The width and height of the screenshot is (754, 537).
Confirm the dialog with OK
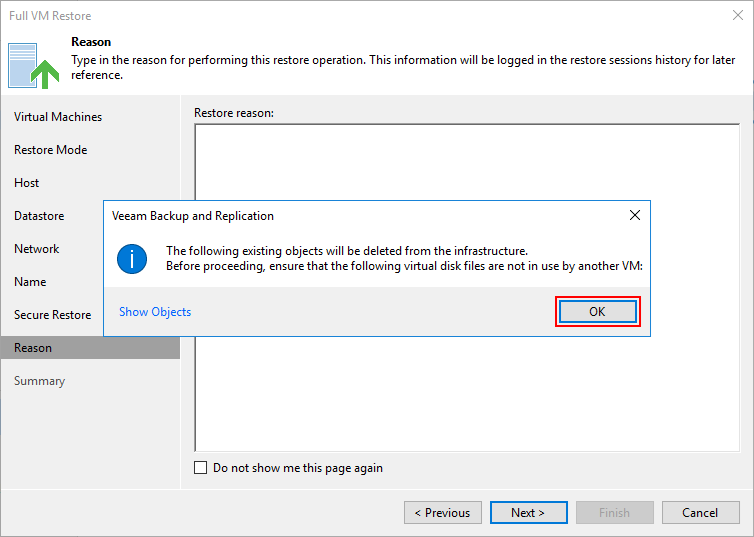tap(597, 312)
